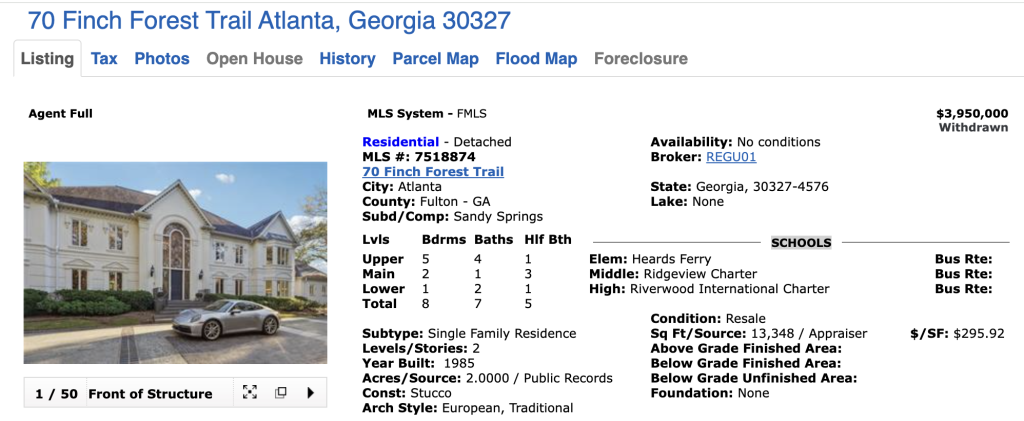View the History tab
Screen dimensions: 1024x421
point(347,59)
